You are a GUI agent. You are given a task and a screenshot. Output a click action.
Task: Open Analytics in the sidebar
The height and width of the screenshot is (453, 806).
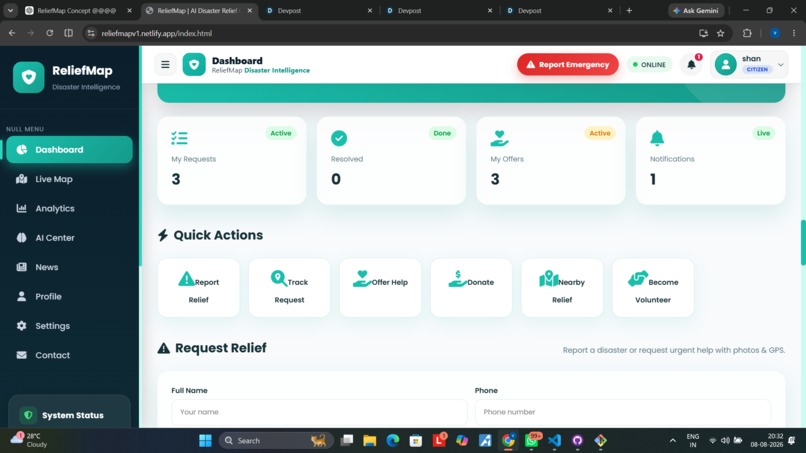pyautogui.click(x=69, y=208)
